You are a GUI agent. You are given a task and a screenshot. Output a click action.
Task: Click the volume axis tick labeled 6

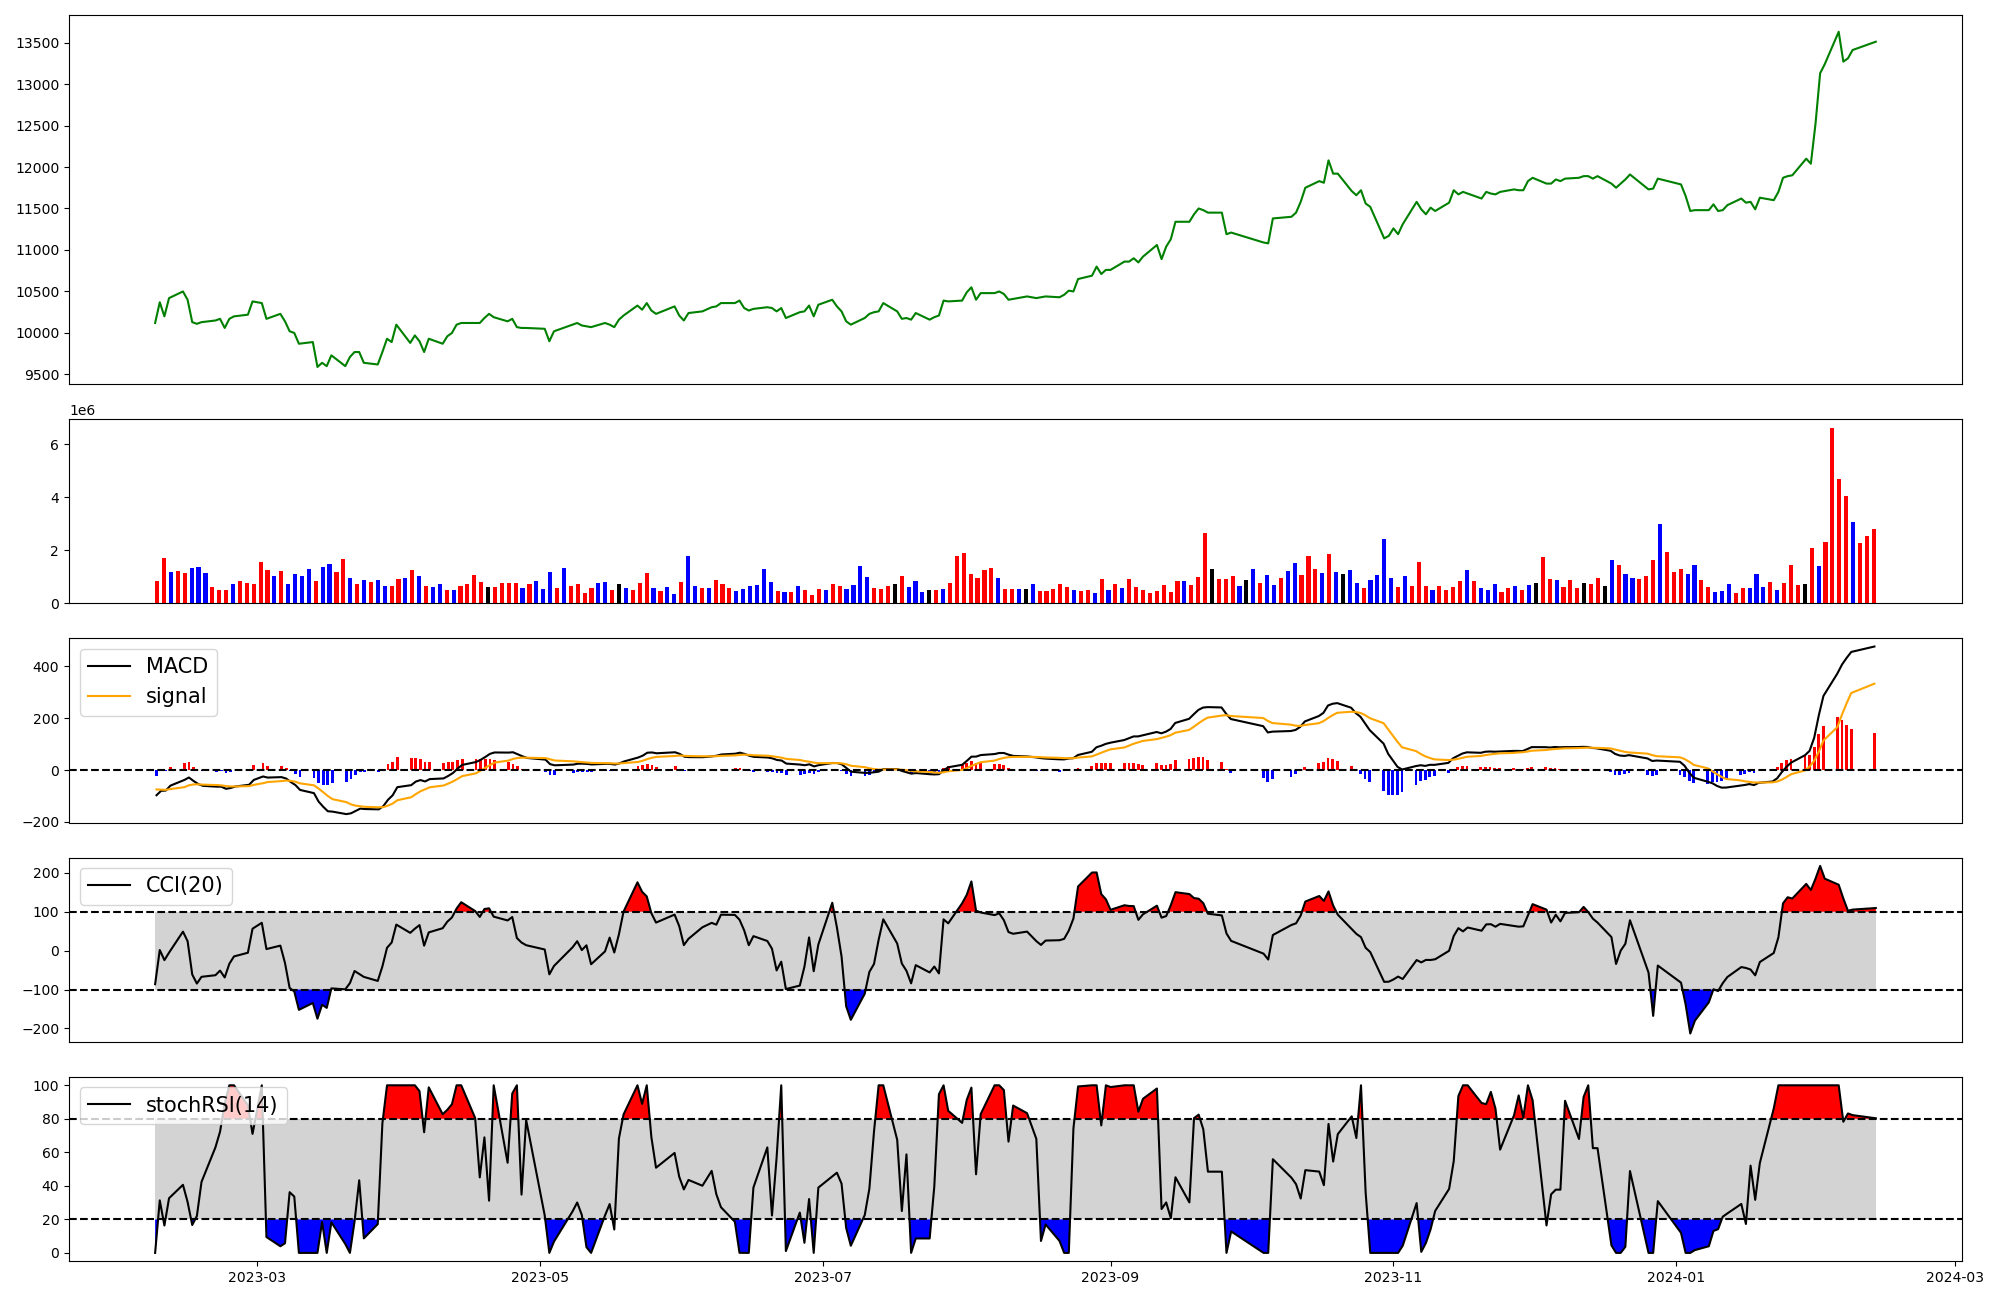55,444
